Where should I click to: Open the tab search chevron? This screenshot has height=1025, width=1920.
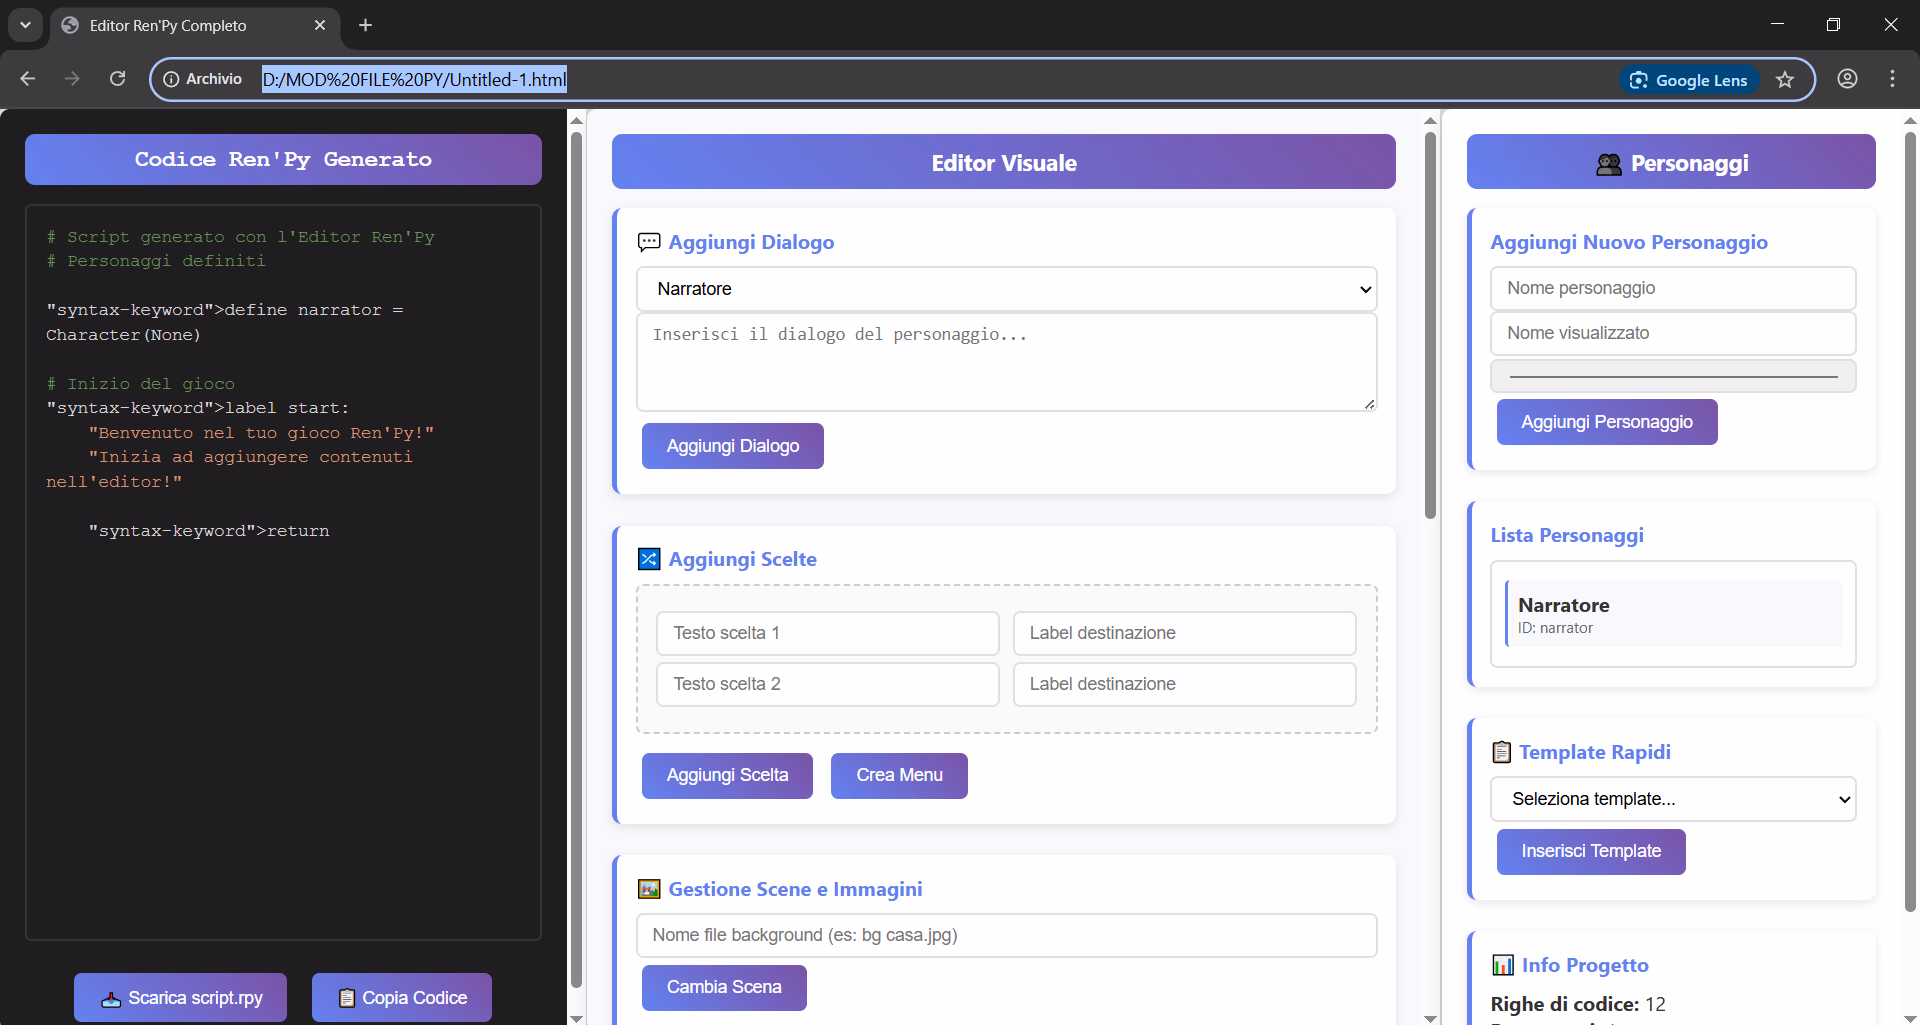coord(25,25)
